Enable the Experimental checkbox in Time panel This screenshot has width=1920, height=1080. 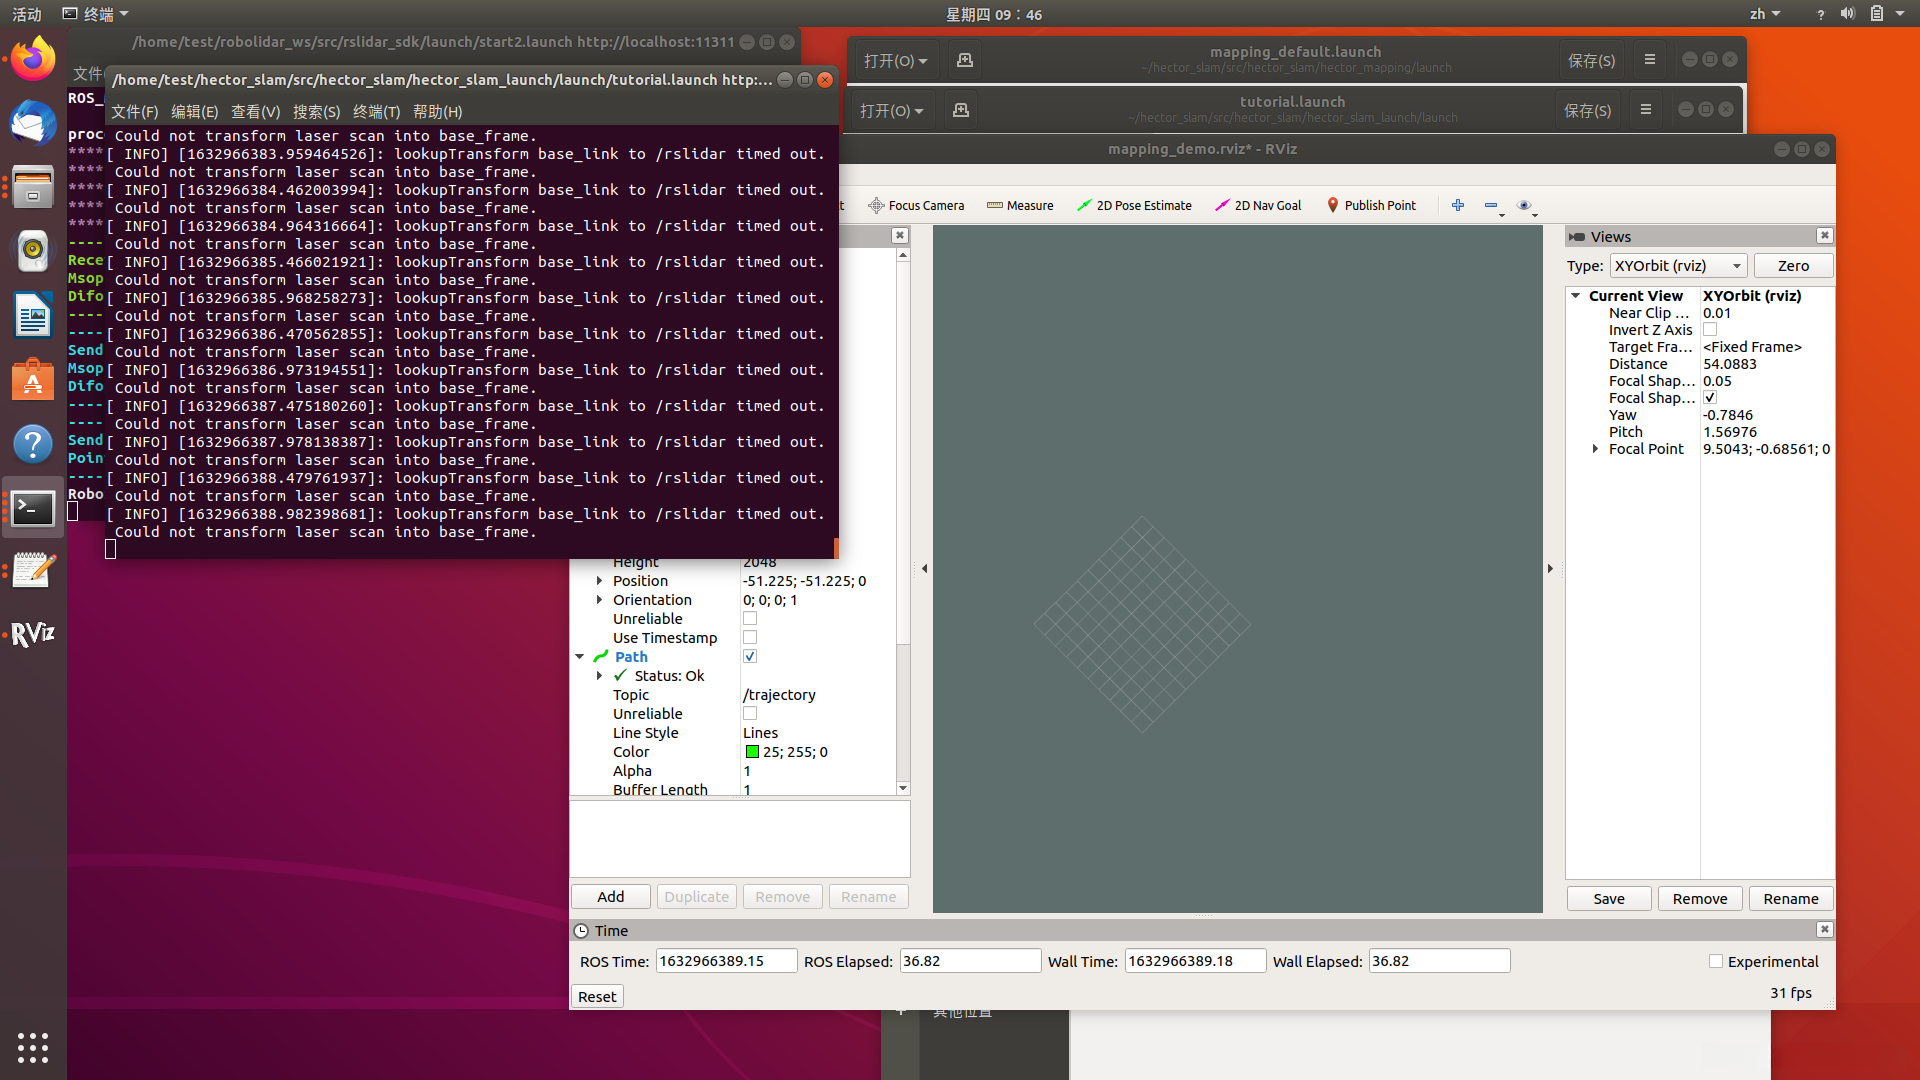[x=1716, y=961]
